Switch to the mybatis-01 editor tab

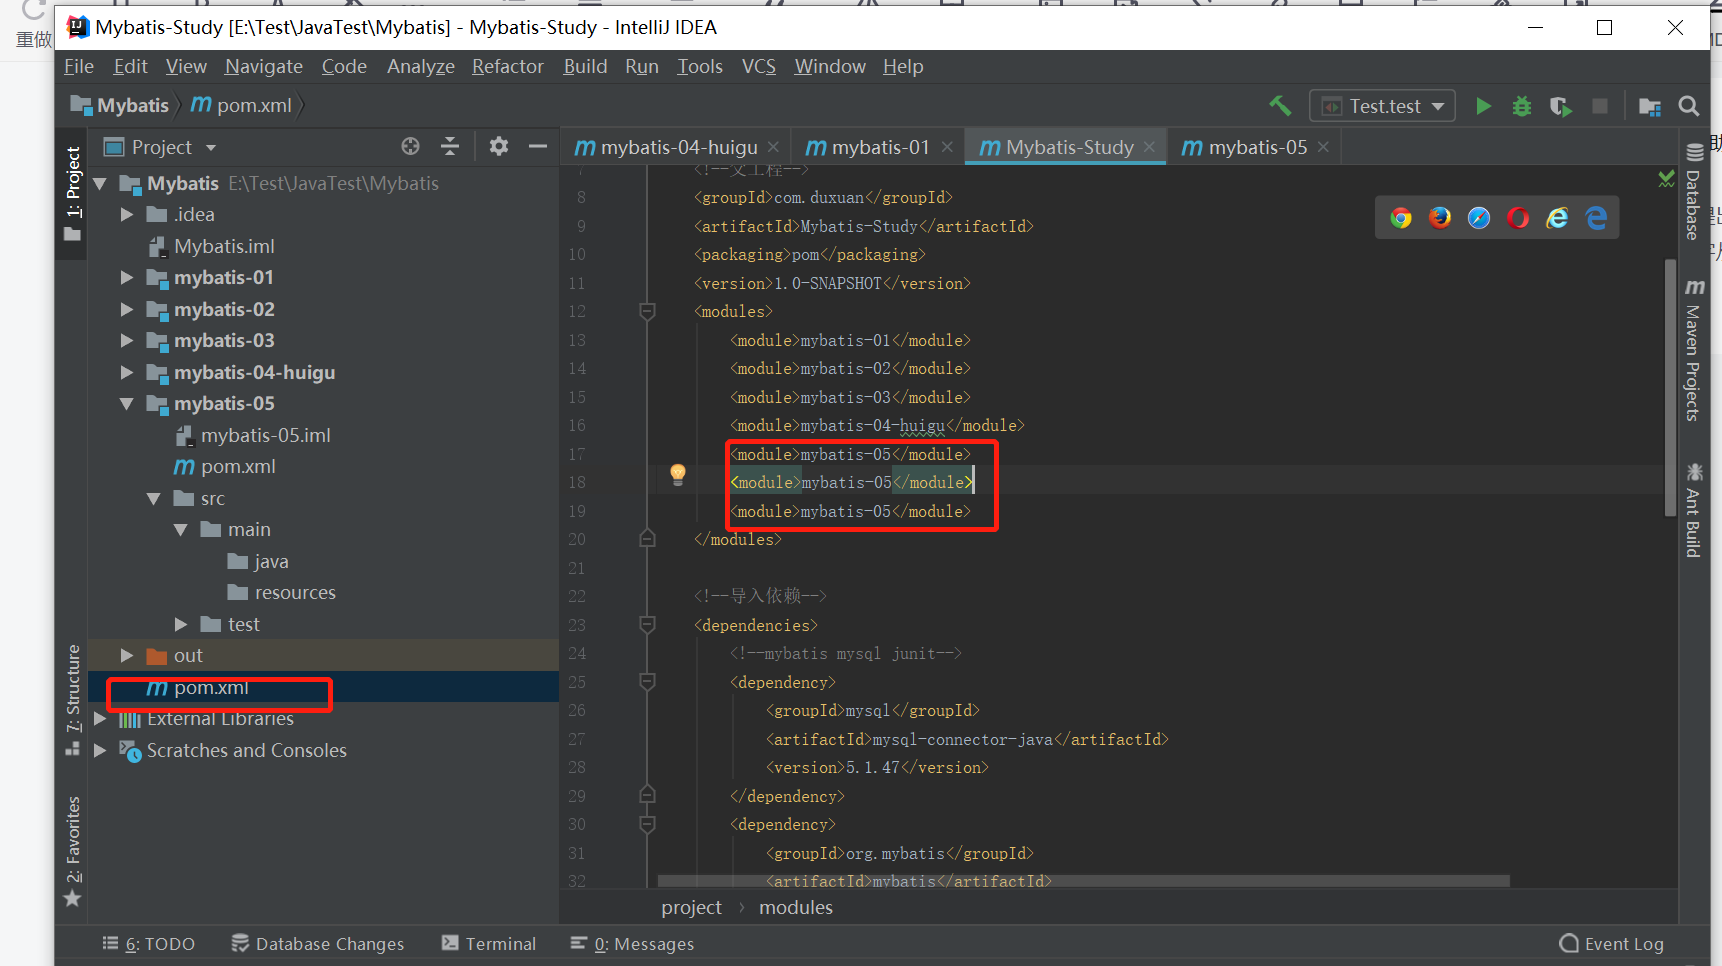[878, 146]
